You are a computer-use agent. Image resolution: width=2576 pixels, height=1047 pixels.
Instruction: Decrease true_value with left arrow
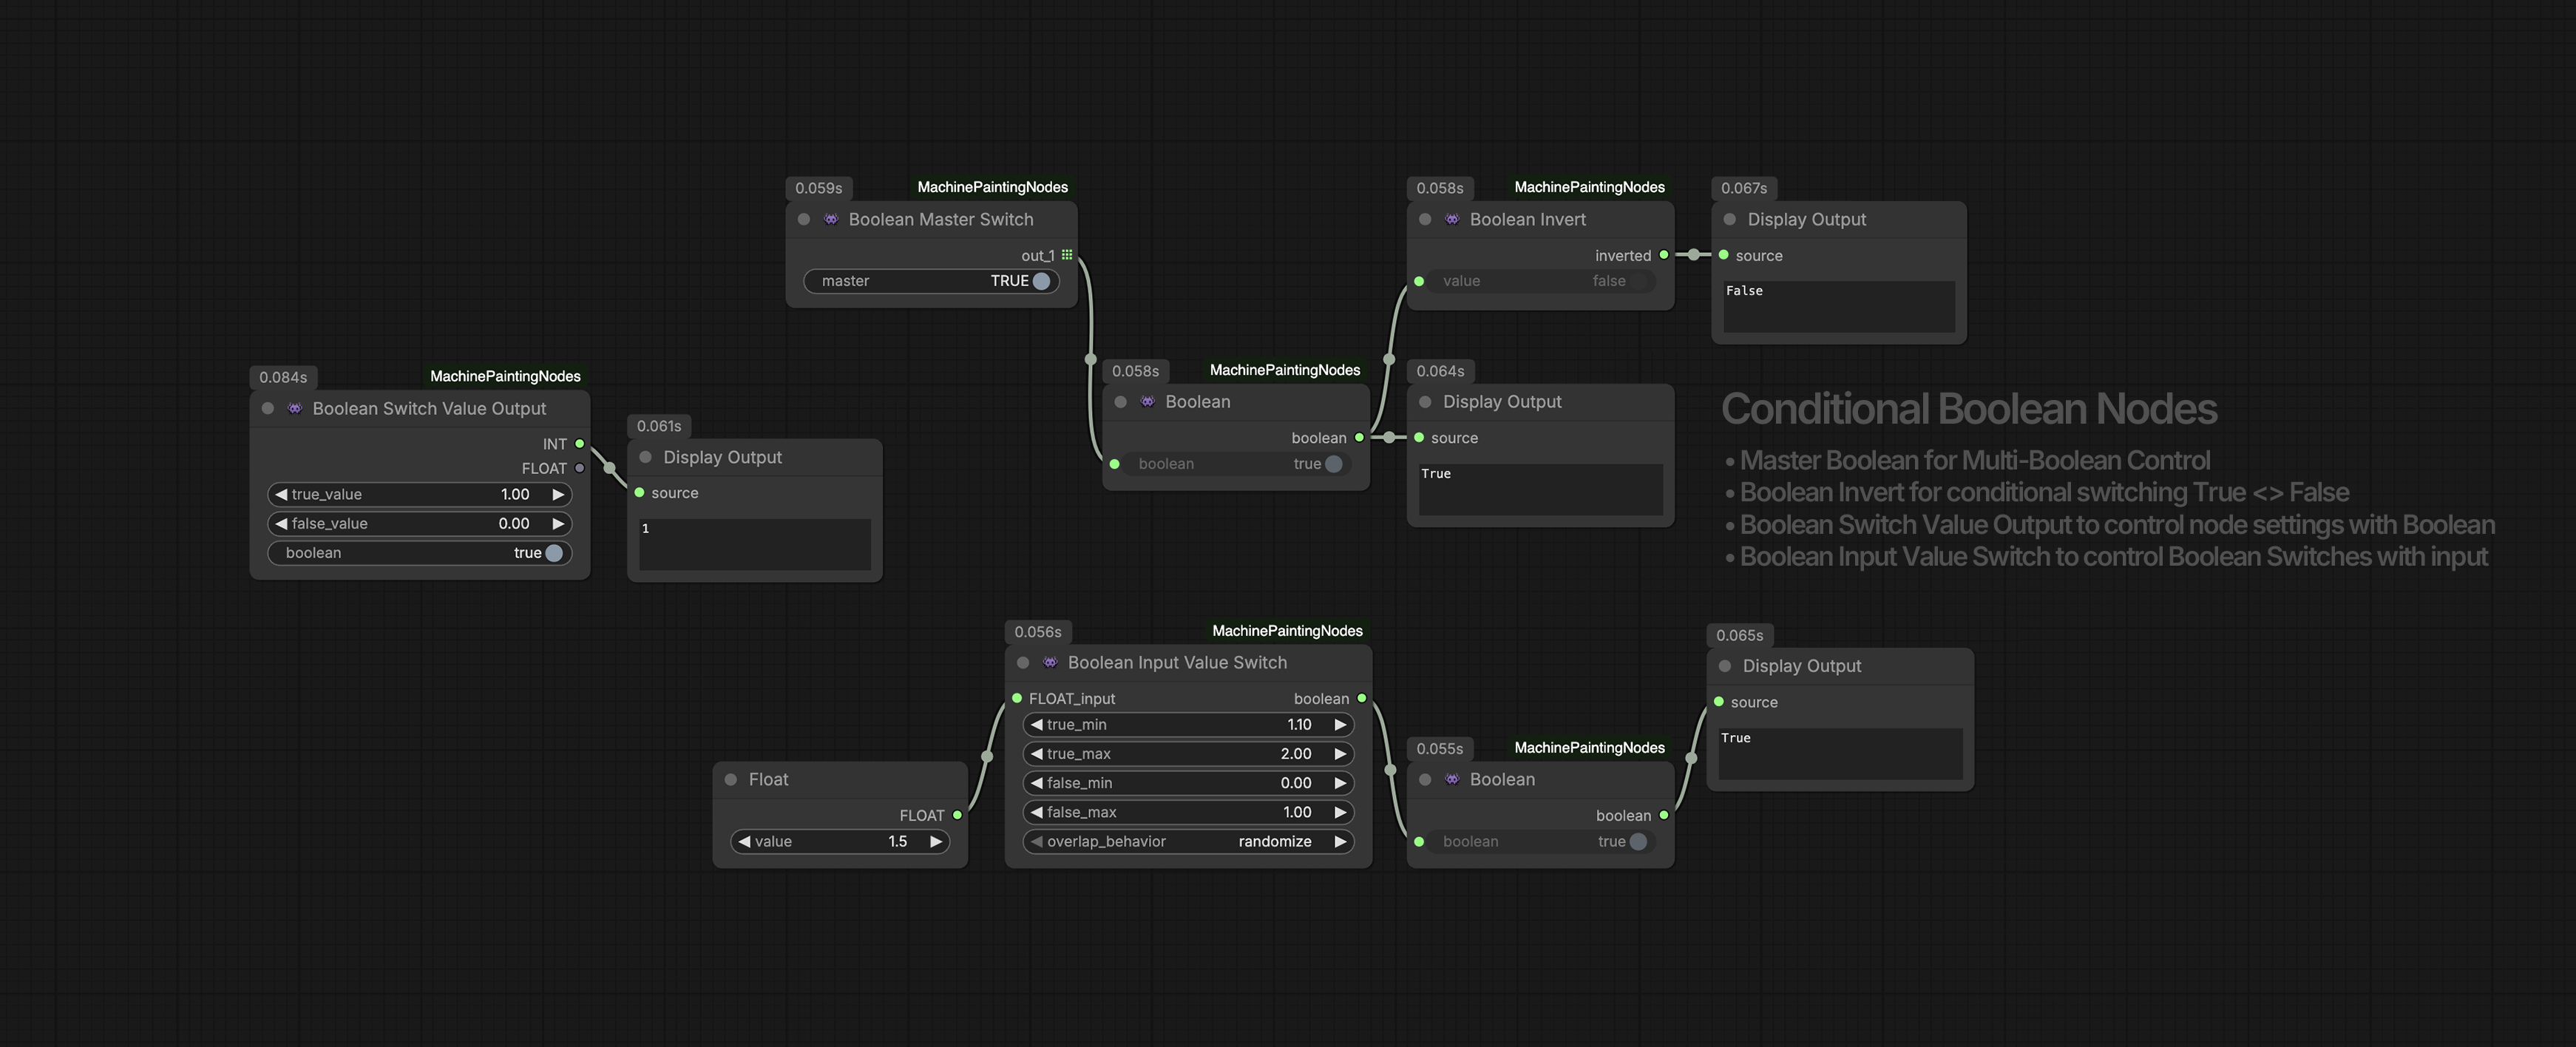pyautogui.click(x=281, y=494)
